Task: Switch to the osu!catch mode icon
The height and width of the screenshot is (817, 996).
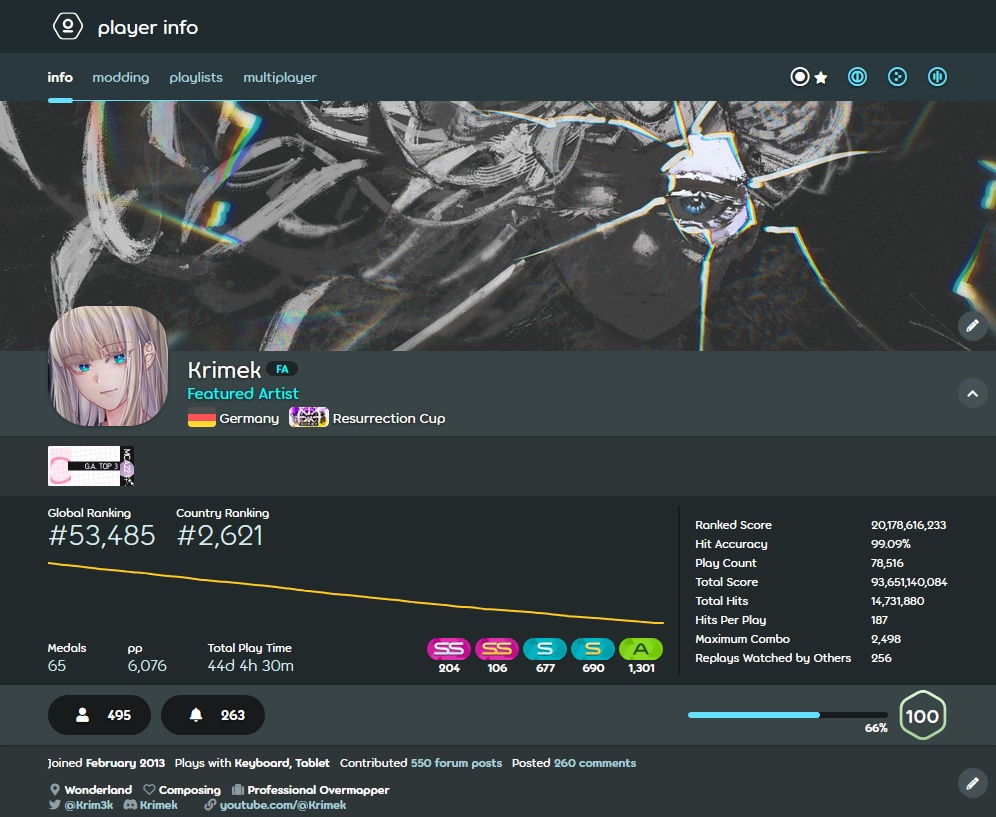Action: [x=897, y=77]
